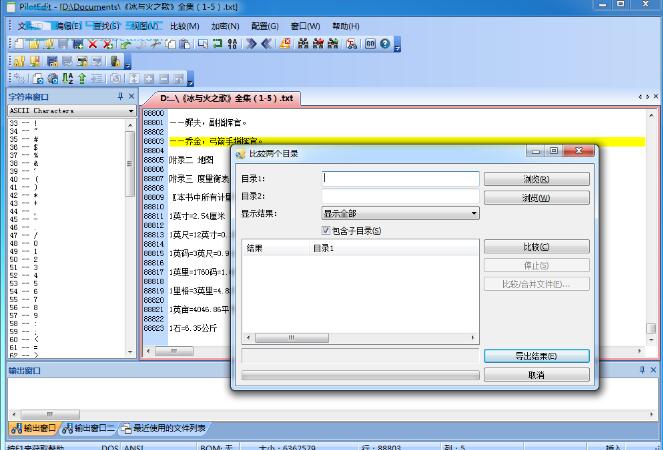Open Help via blue question mark icon

pyautogui.click(x=385, y=44)
